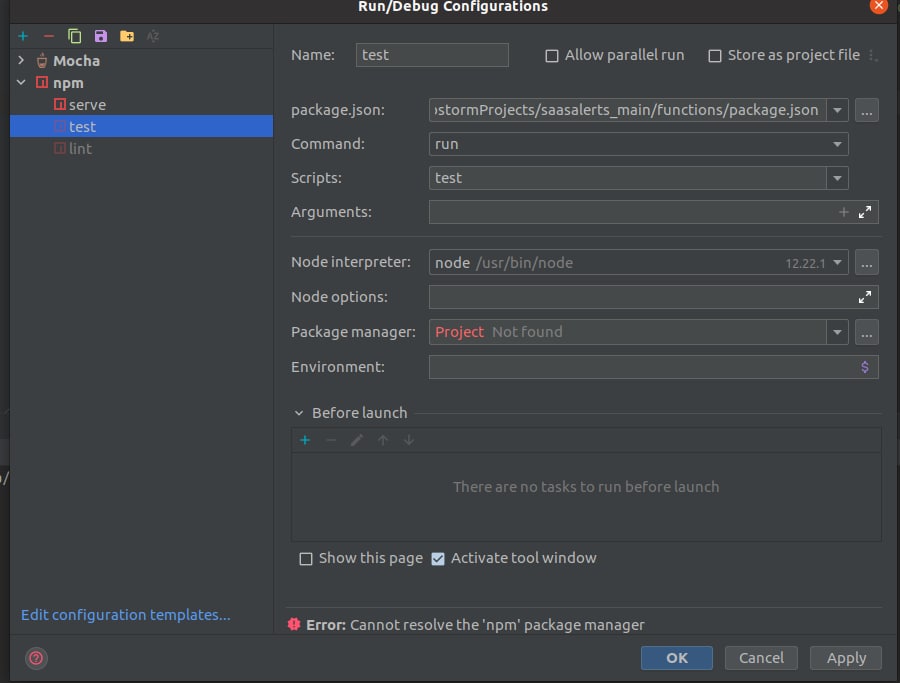
Task: Expand the Mocha tree node
Action: pos(21,61)
